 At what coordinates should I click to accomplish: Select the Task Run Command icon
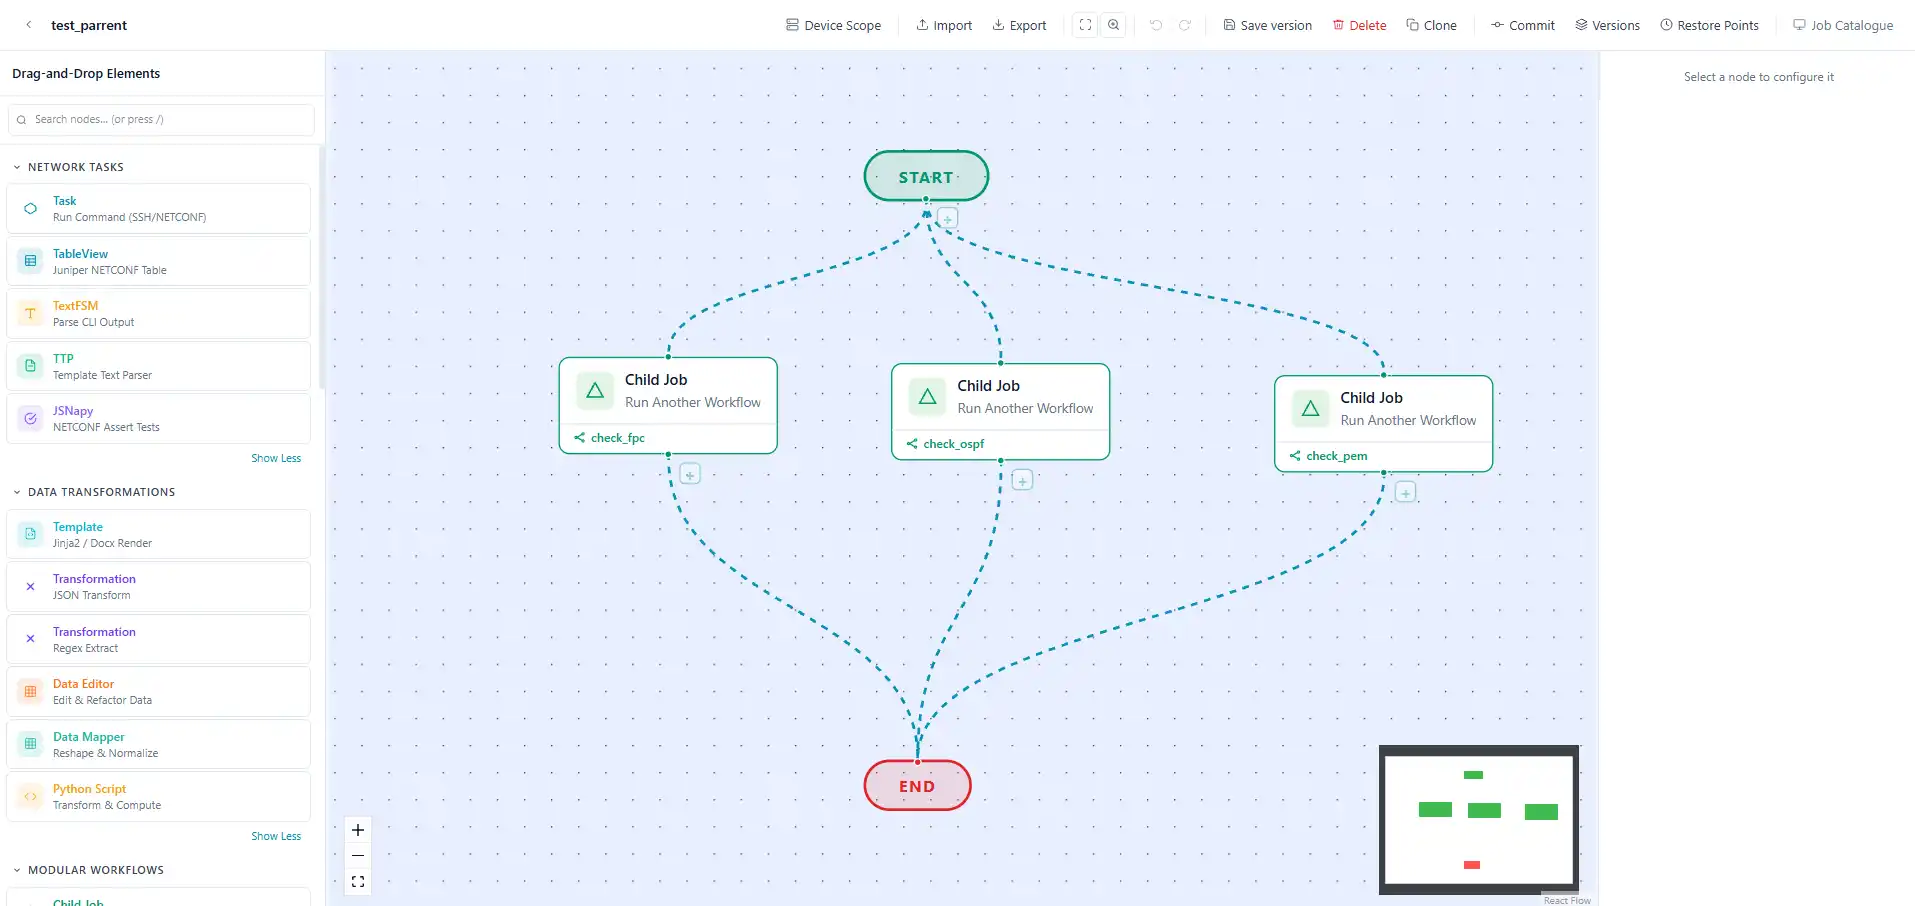[x=30, y=209]
